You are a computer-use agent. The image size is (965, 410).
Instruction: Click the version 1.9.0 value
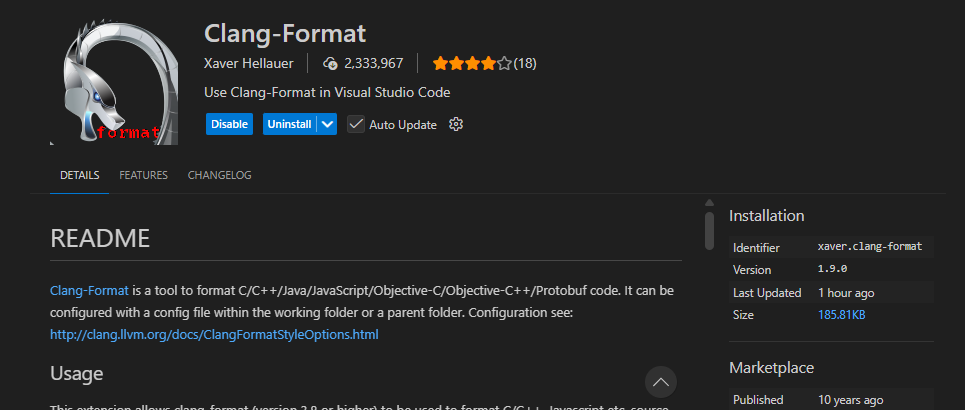(833, 269)
